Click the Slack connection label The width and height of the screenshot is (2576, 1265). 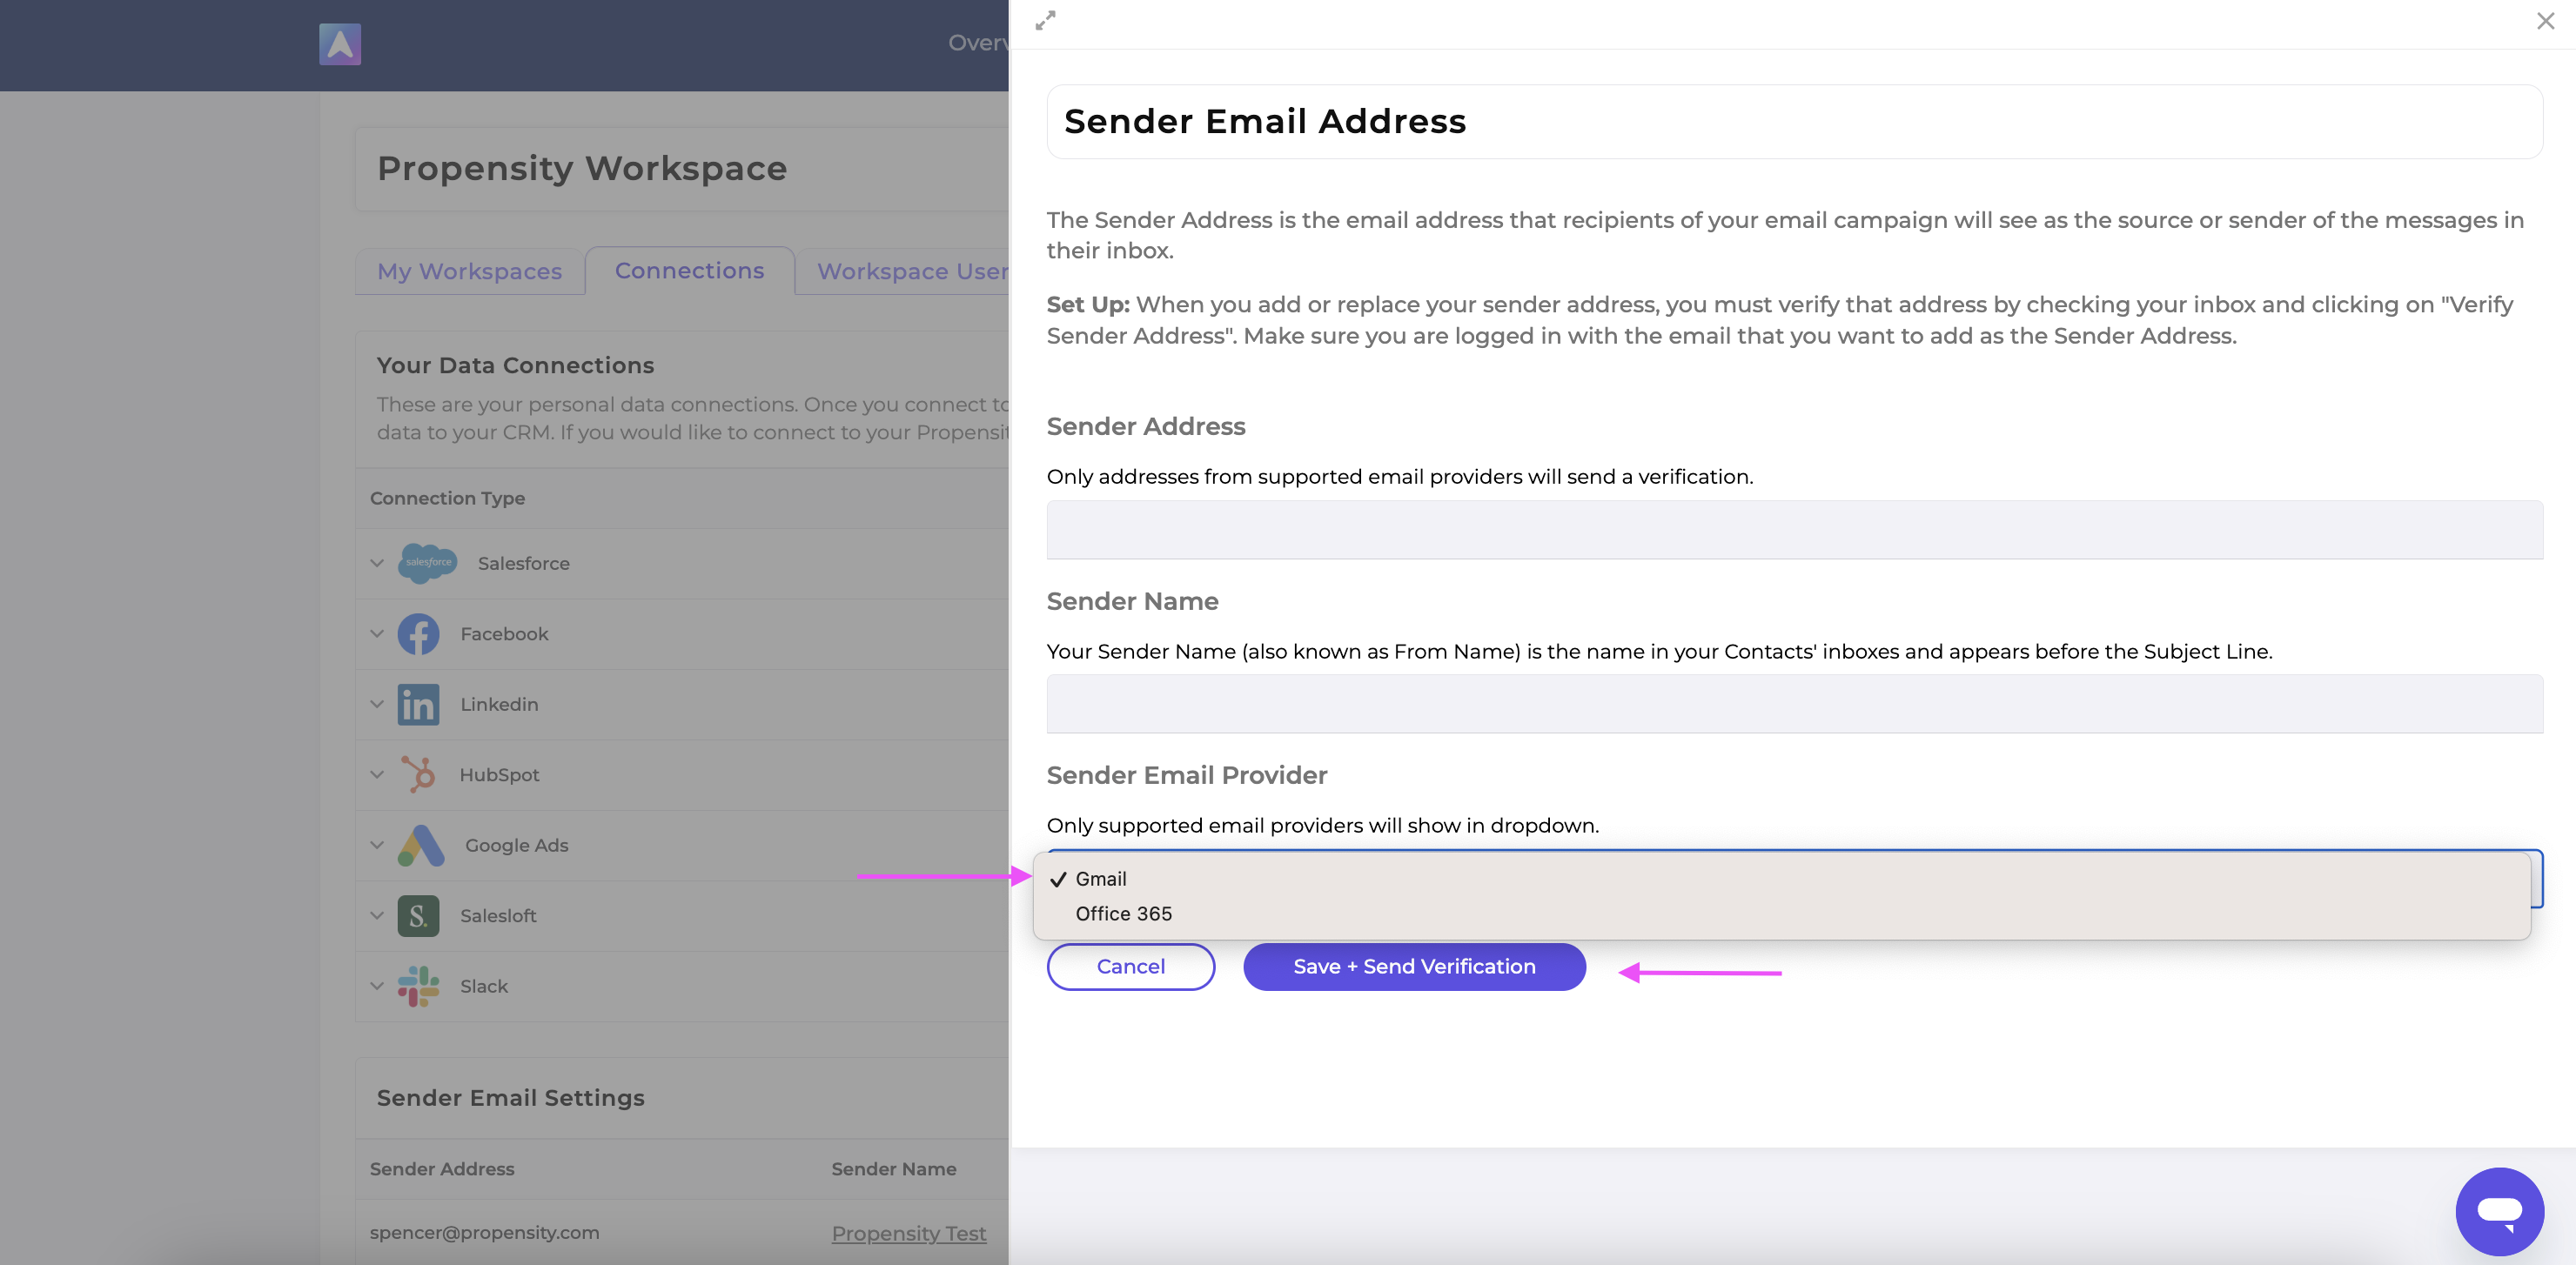(484, 986)
